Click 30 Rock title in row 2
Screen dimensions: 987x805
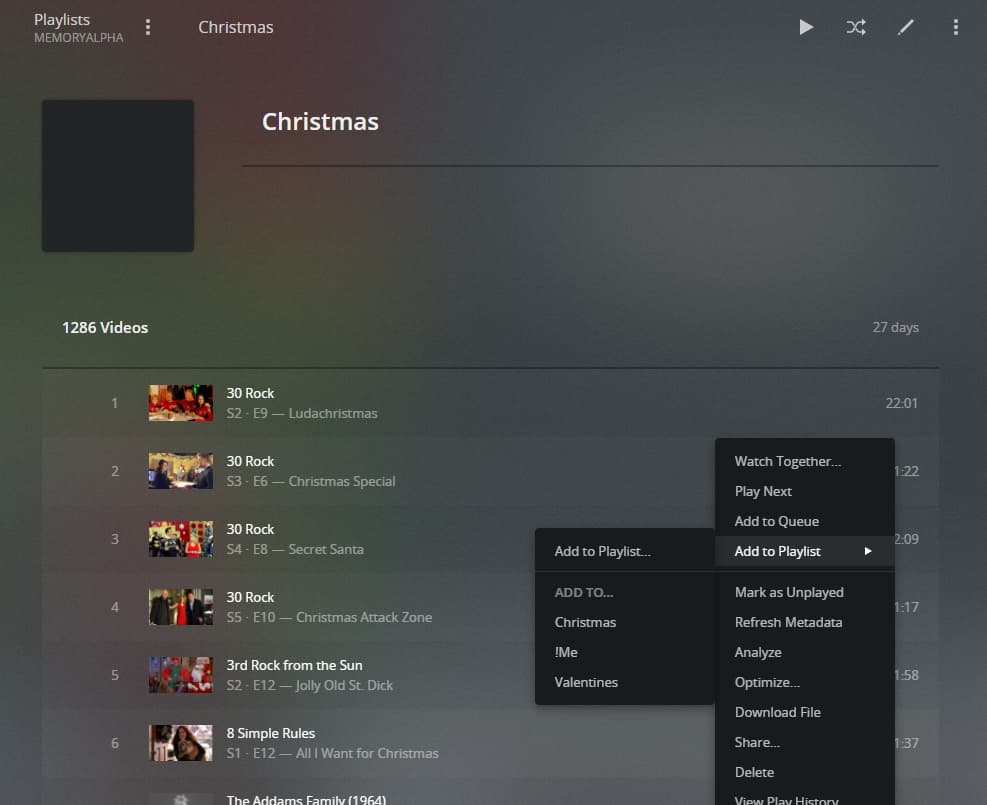click(x=250, y=461)
